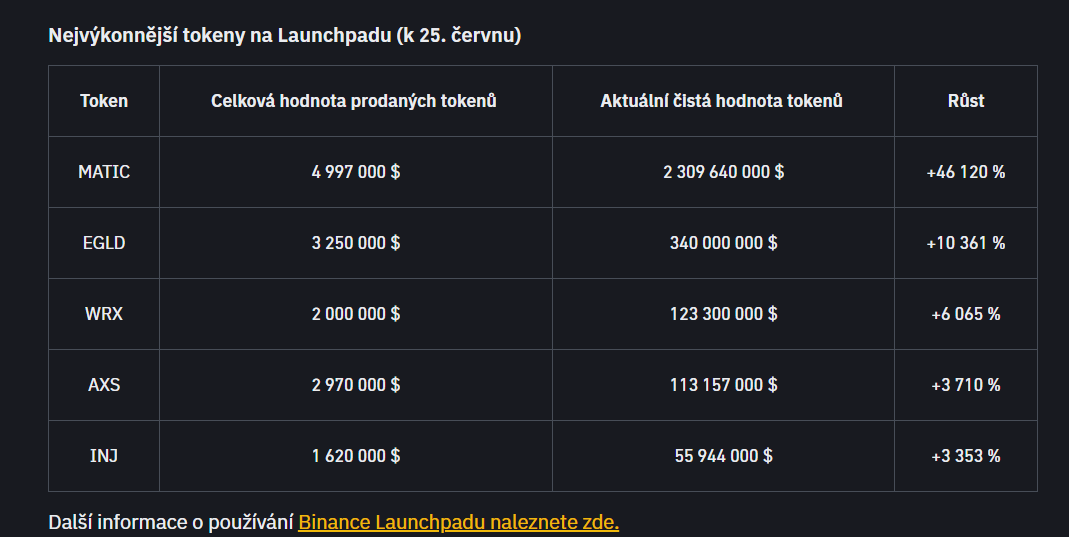Screen dimensions: 1069x537
Task: Click MATIC growth +46 120 %
Action: [966, 172]
